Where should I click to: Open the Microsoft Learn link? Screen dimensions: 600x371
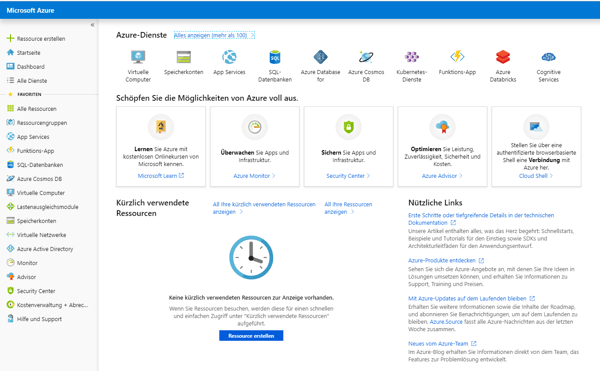(x=161, y=176)
